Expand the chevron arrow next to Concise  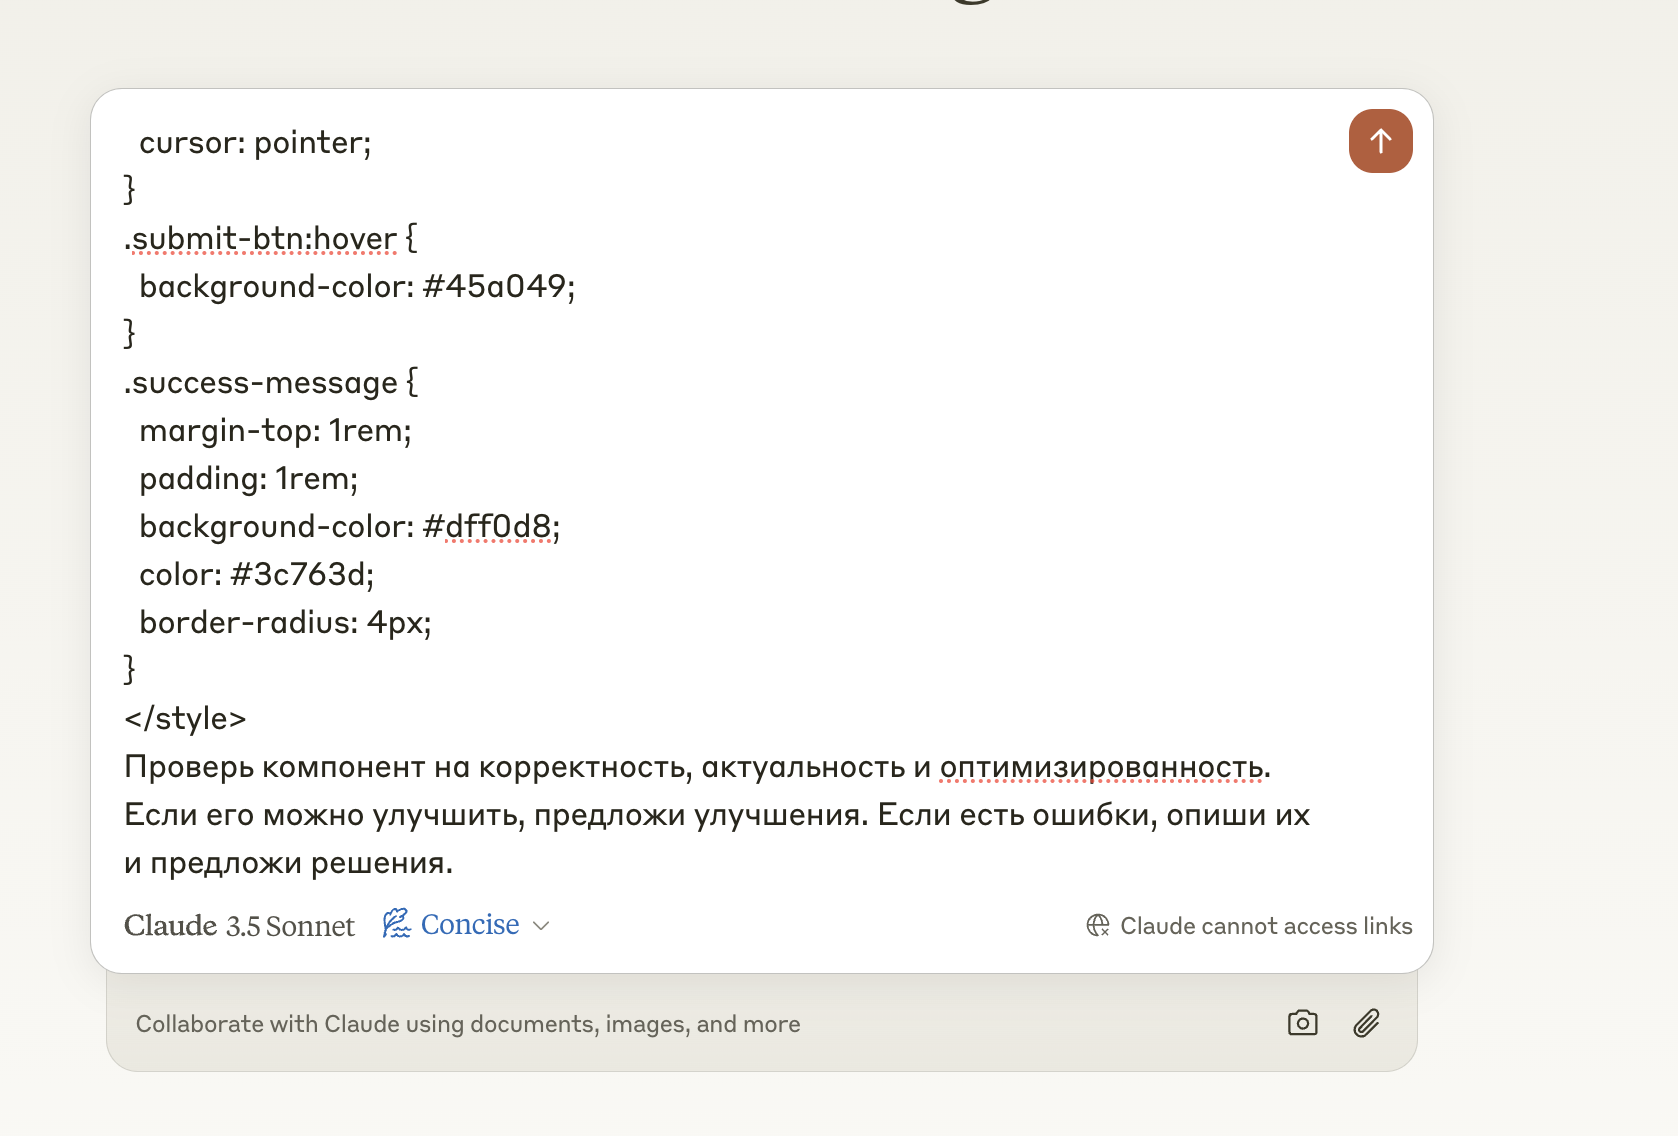[x=541, y=926]
